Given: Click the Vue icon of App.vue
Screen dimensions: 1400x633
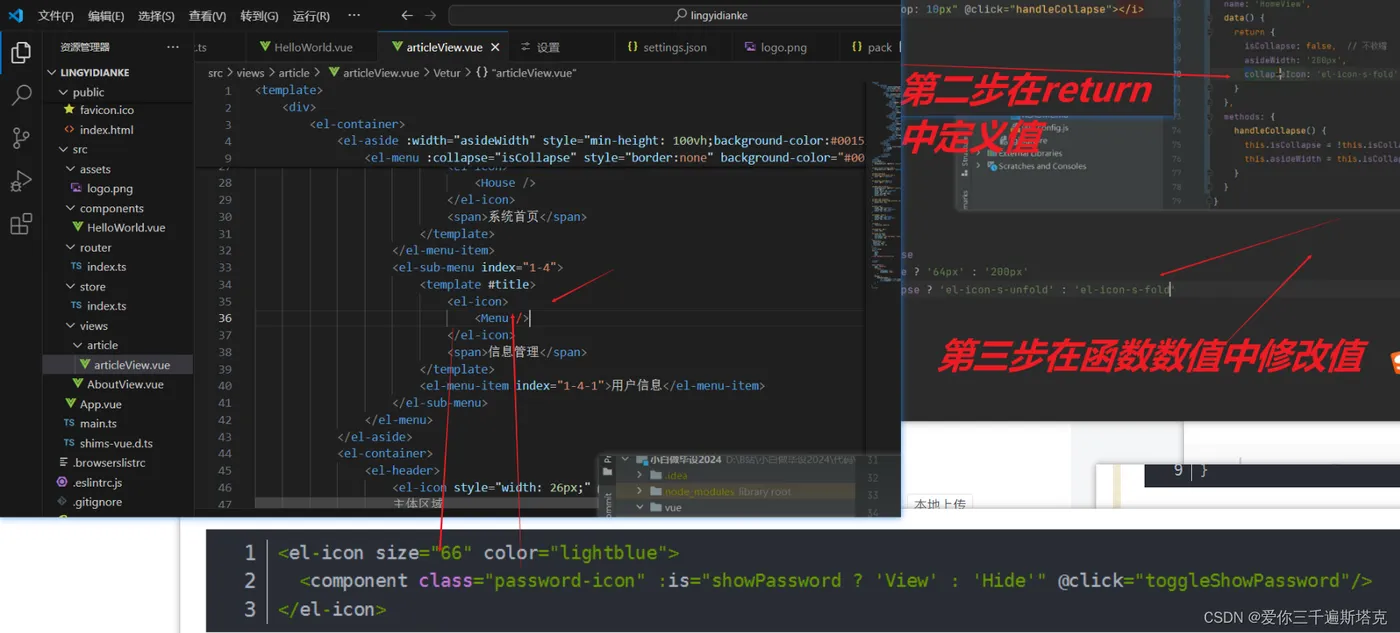Looking at the screenshot, I should pos(69,404).
